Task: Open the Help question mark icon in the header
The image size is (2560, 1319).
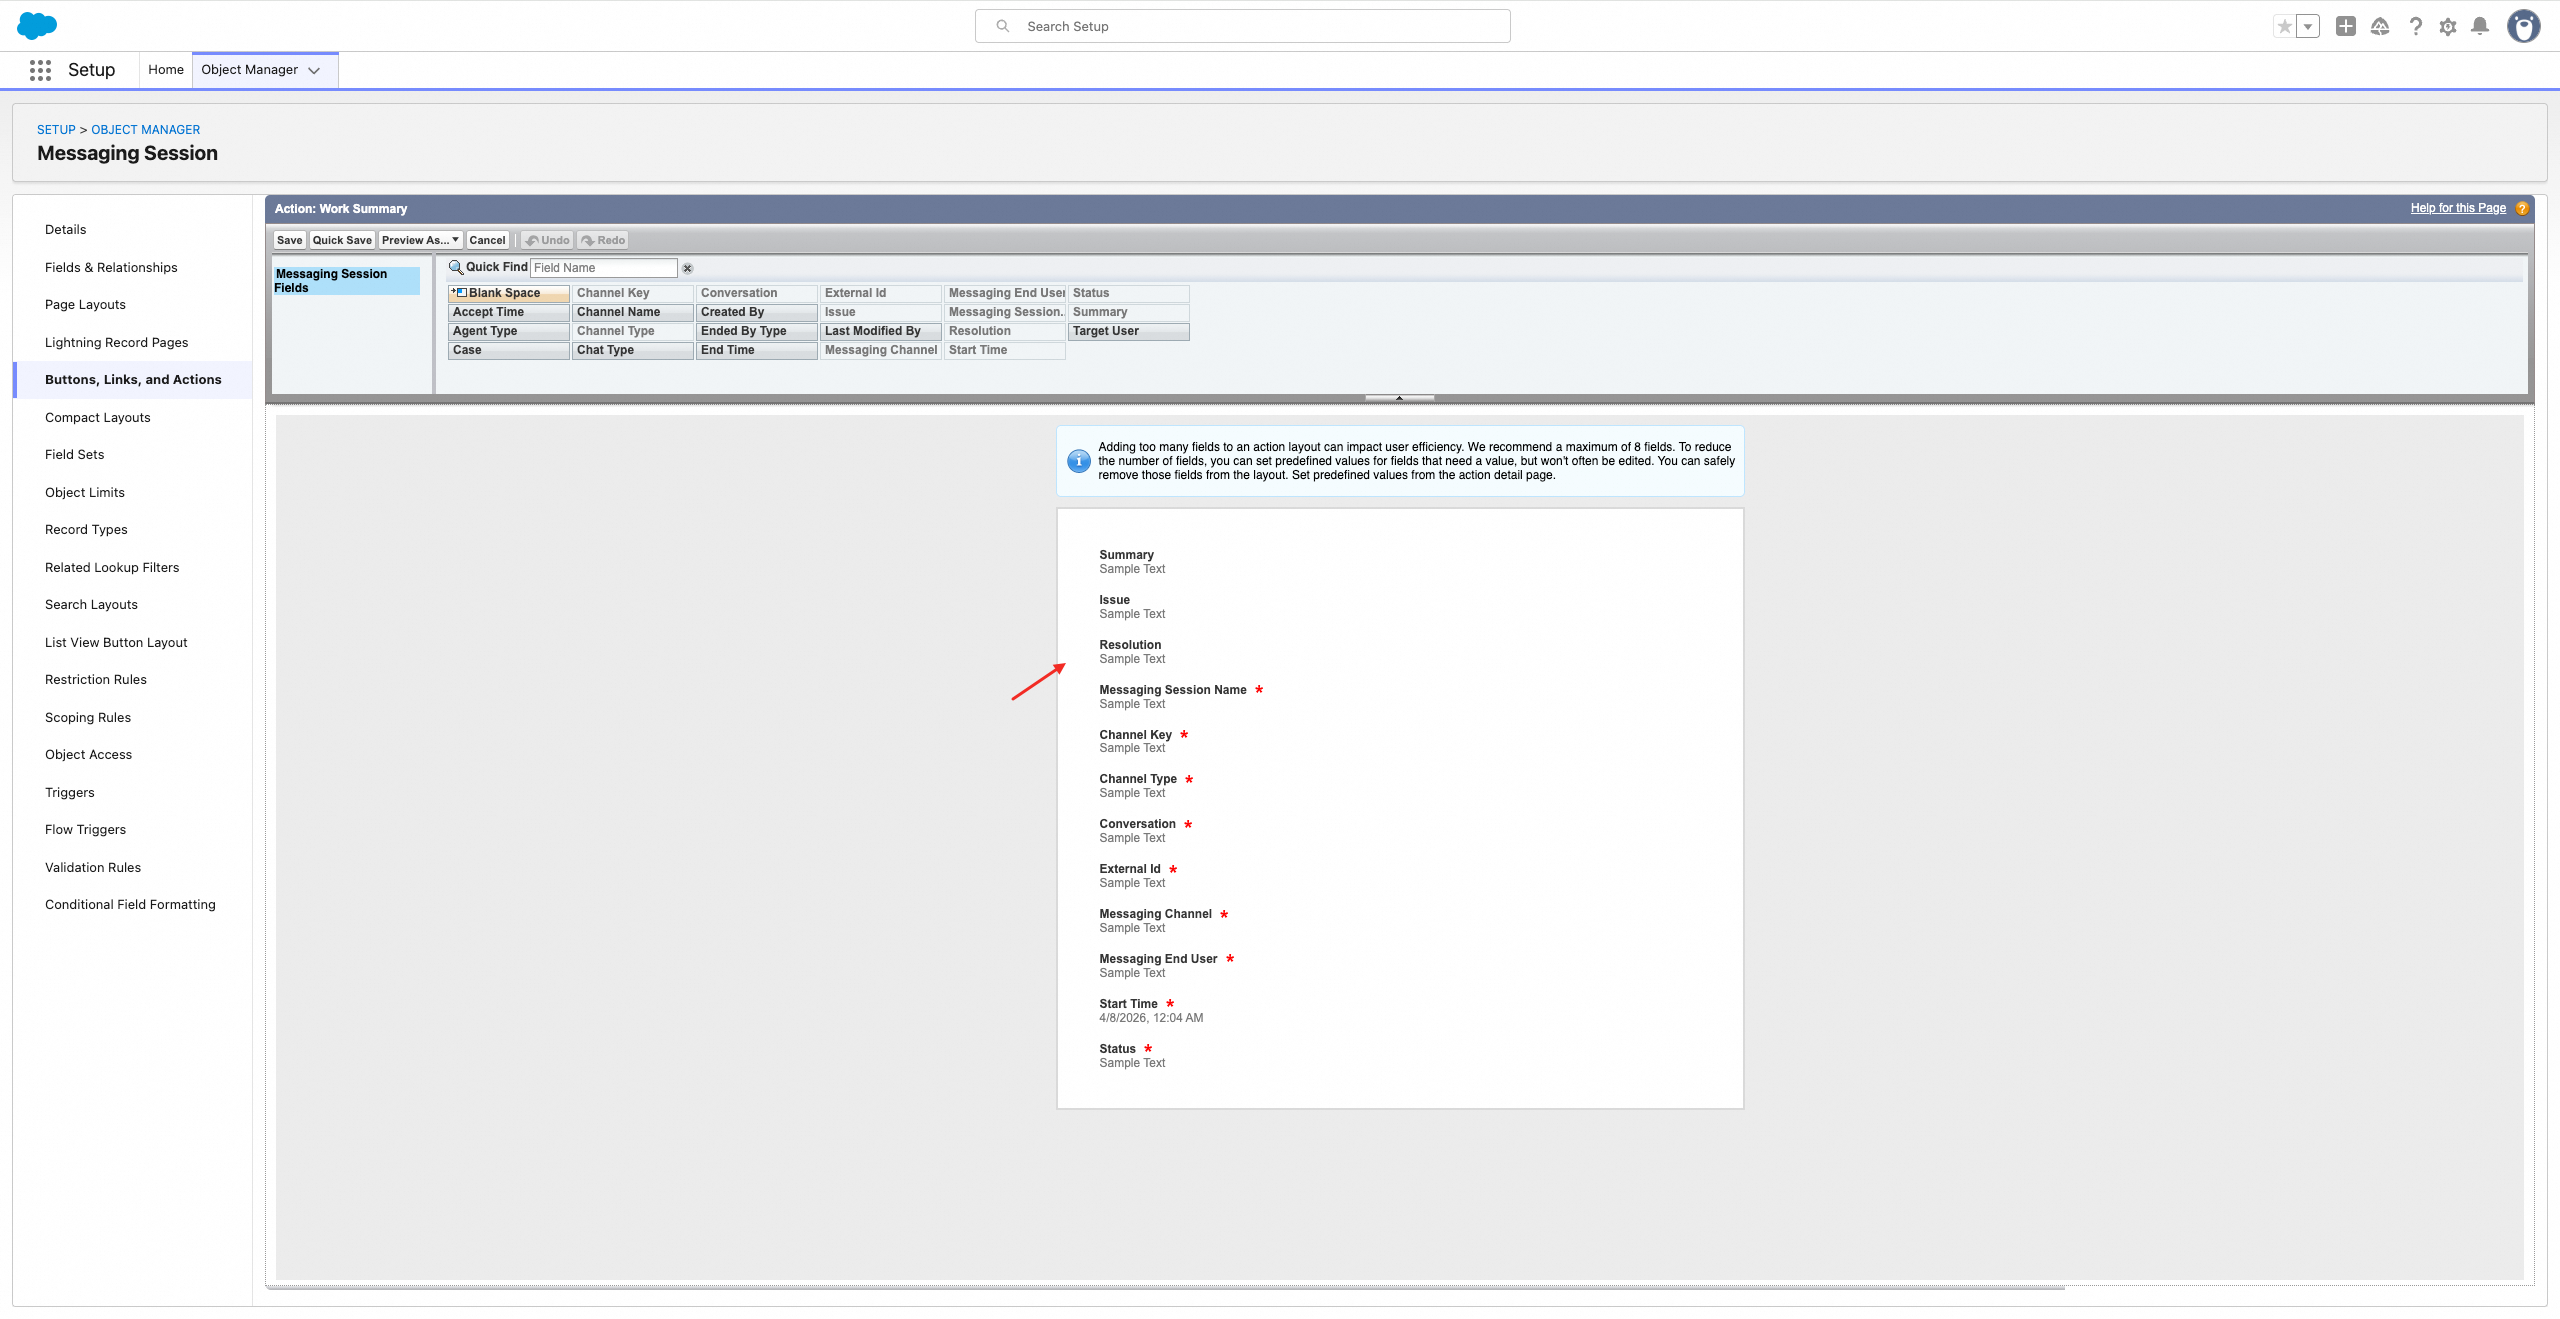Action: click(x=2416, y=27)
